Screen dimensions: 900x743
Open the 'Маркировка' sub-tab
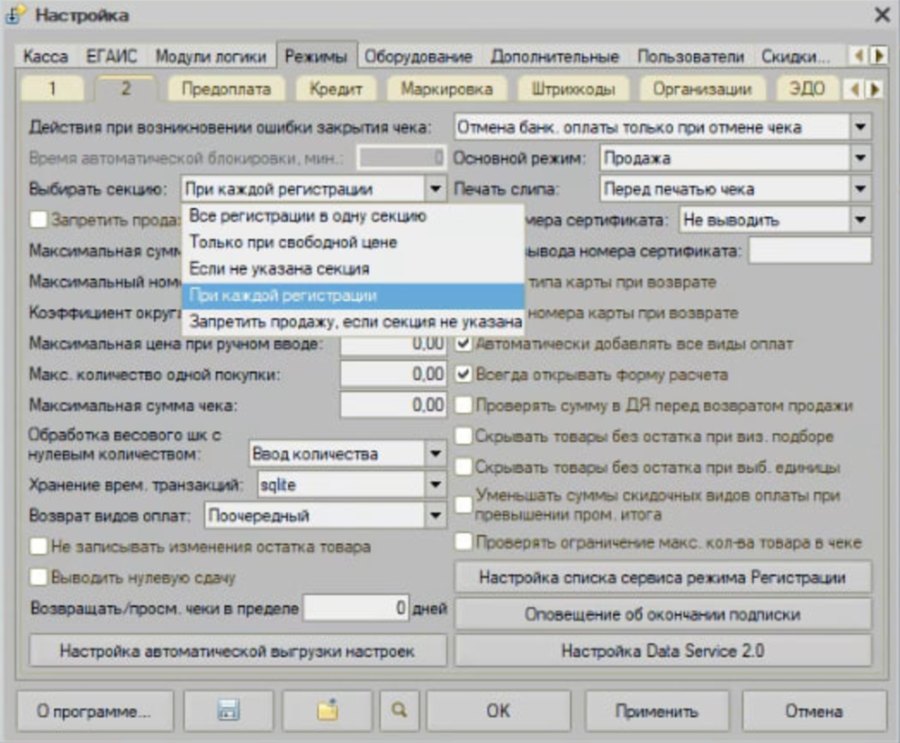click(447, 89)
